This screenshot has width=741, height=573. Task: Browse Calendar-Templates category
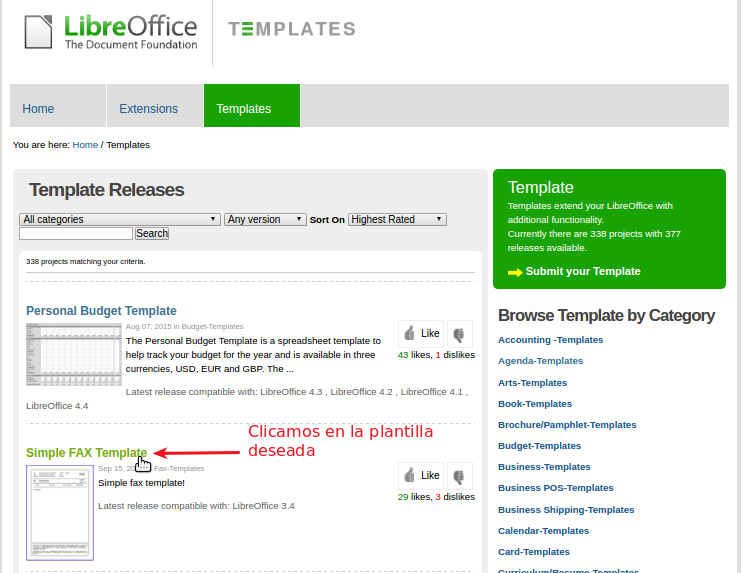coord(543,531)
